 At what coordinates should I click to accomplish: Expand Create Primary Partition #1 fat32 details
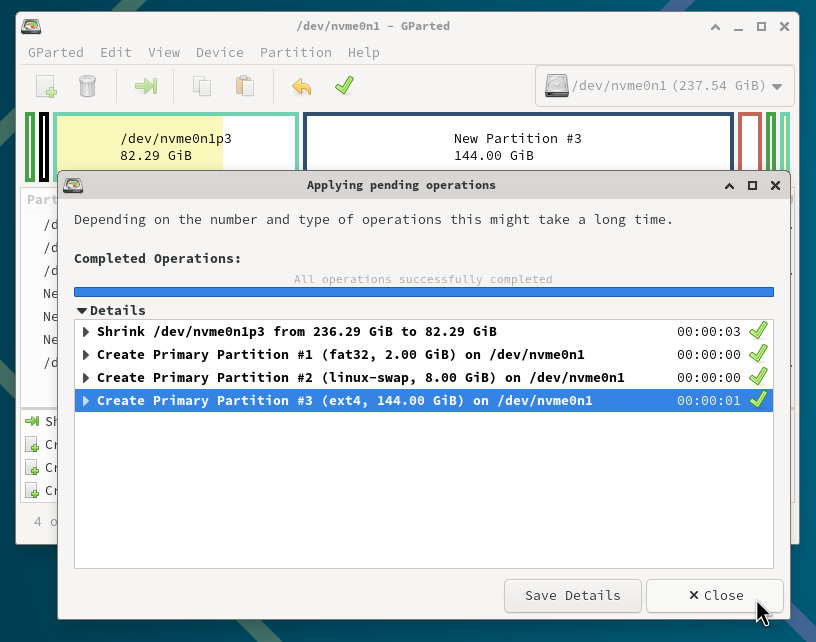[86, 354]
